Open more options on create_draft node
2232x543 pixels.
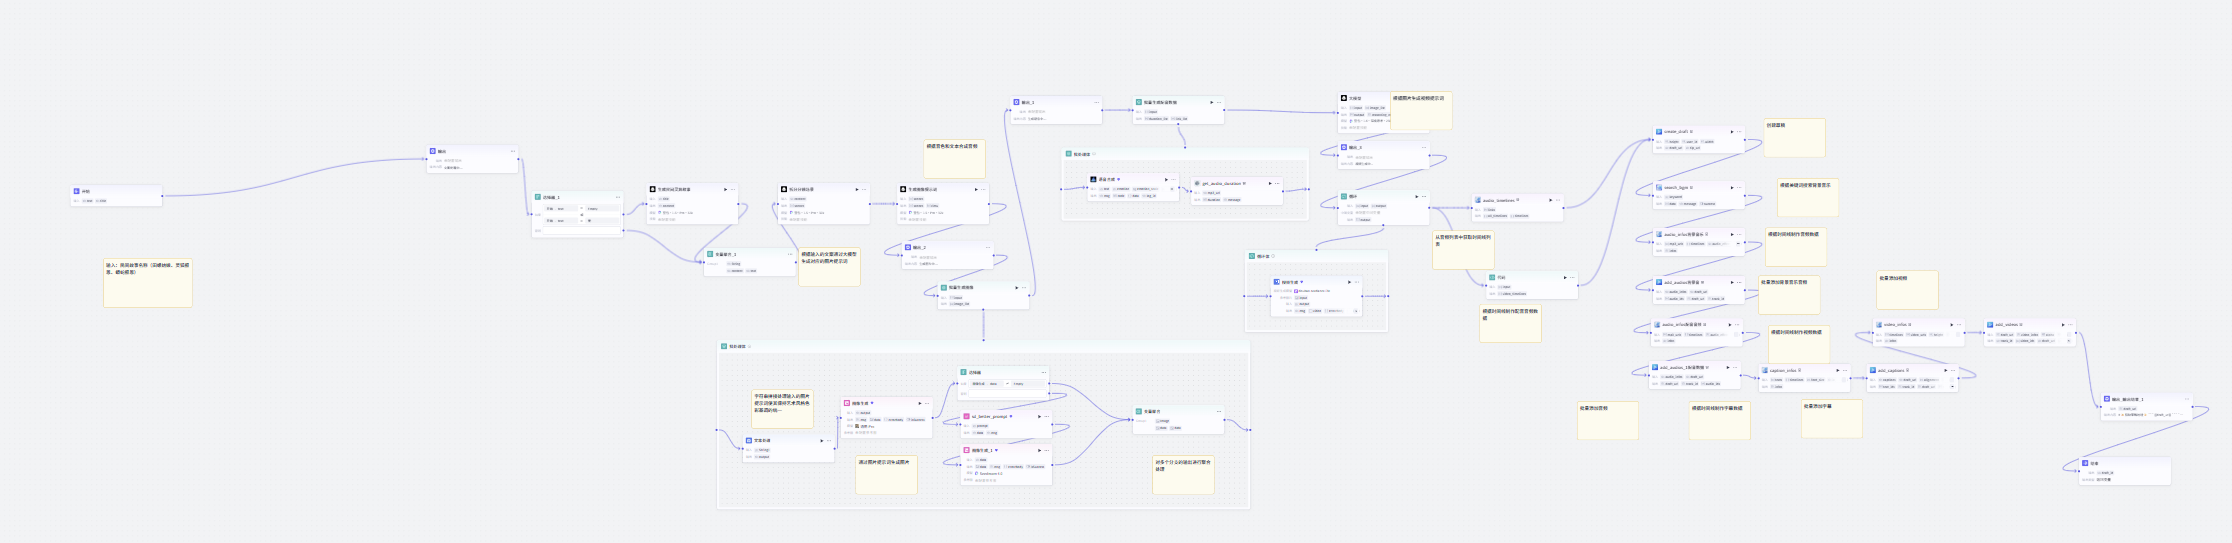point(1740,131)
